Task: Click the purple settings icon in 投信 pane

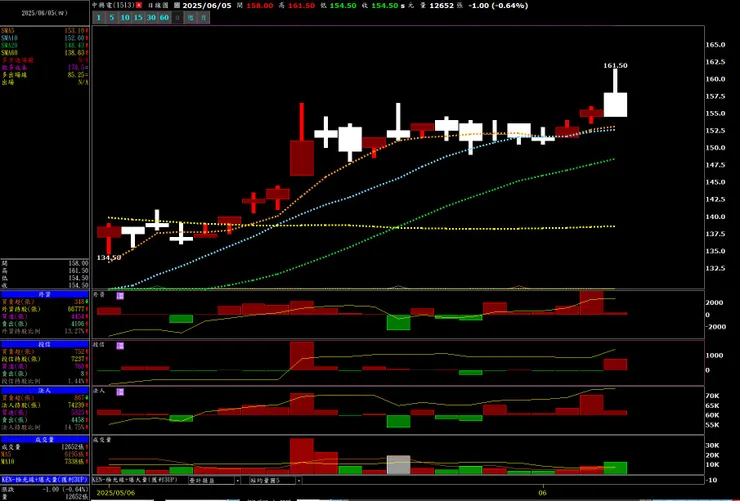Action: coord(120,346)
